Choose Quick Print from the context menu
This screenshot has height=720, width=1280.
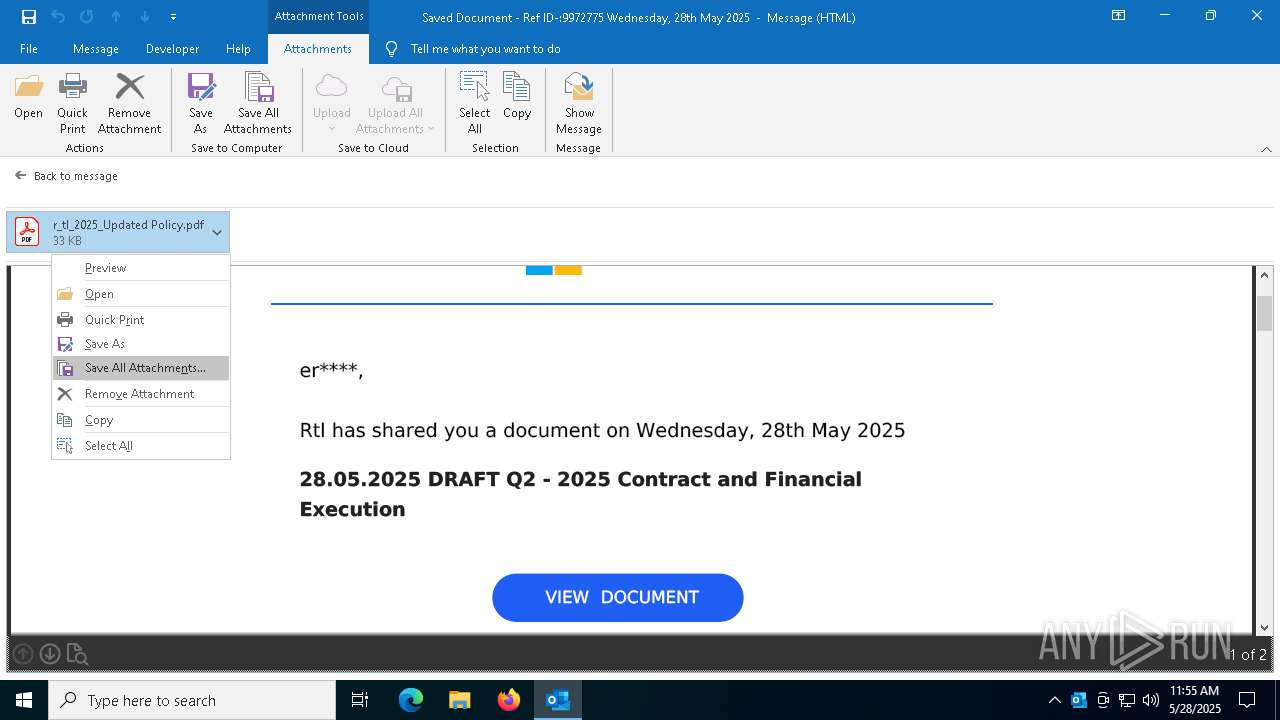click(x=141, y=320)
